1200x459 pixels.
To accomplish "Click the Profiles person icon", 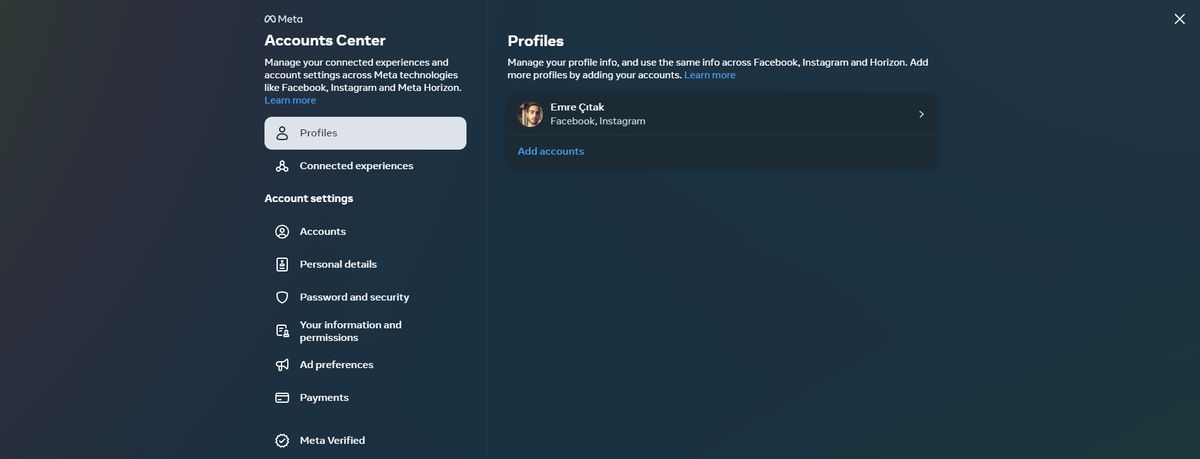I will click(x=282, y=133).
